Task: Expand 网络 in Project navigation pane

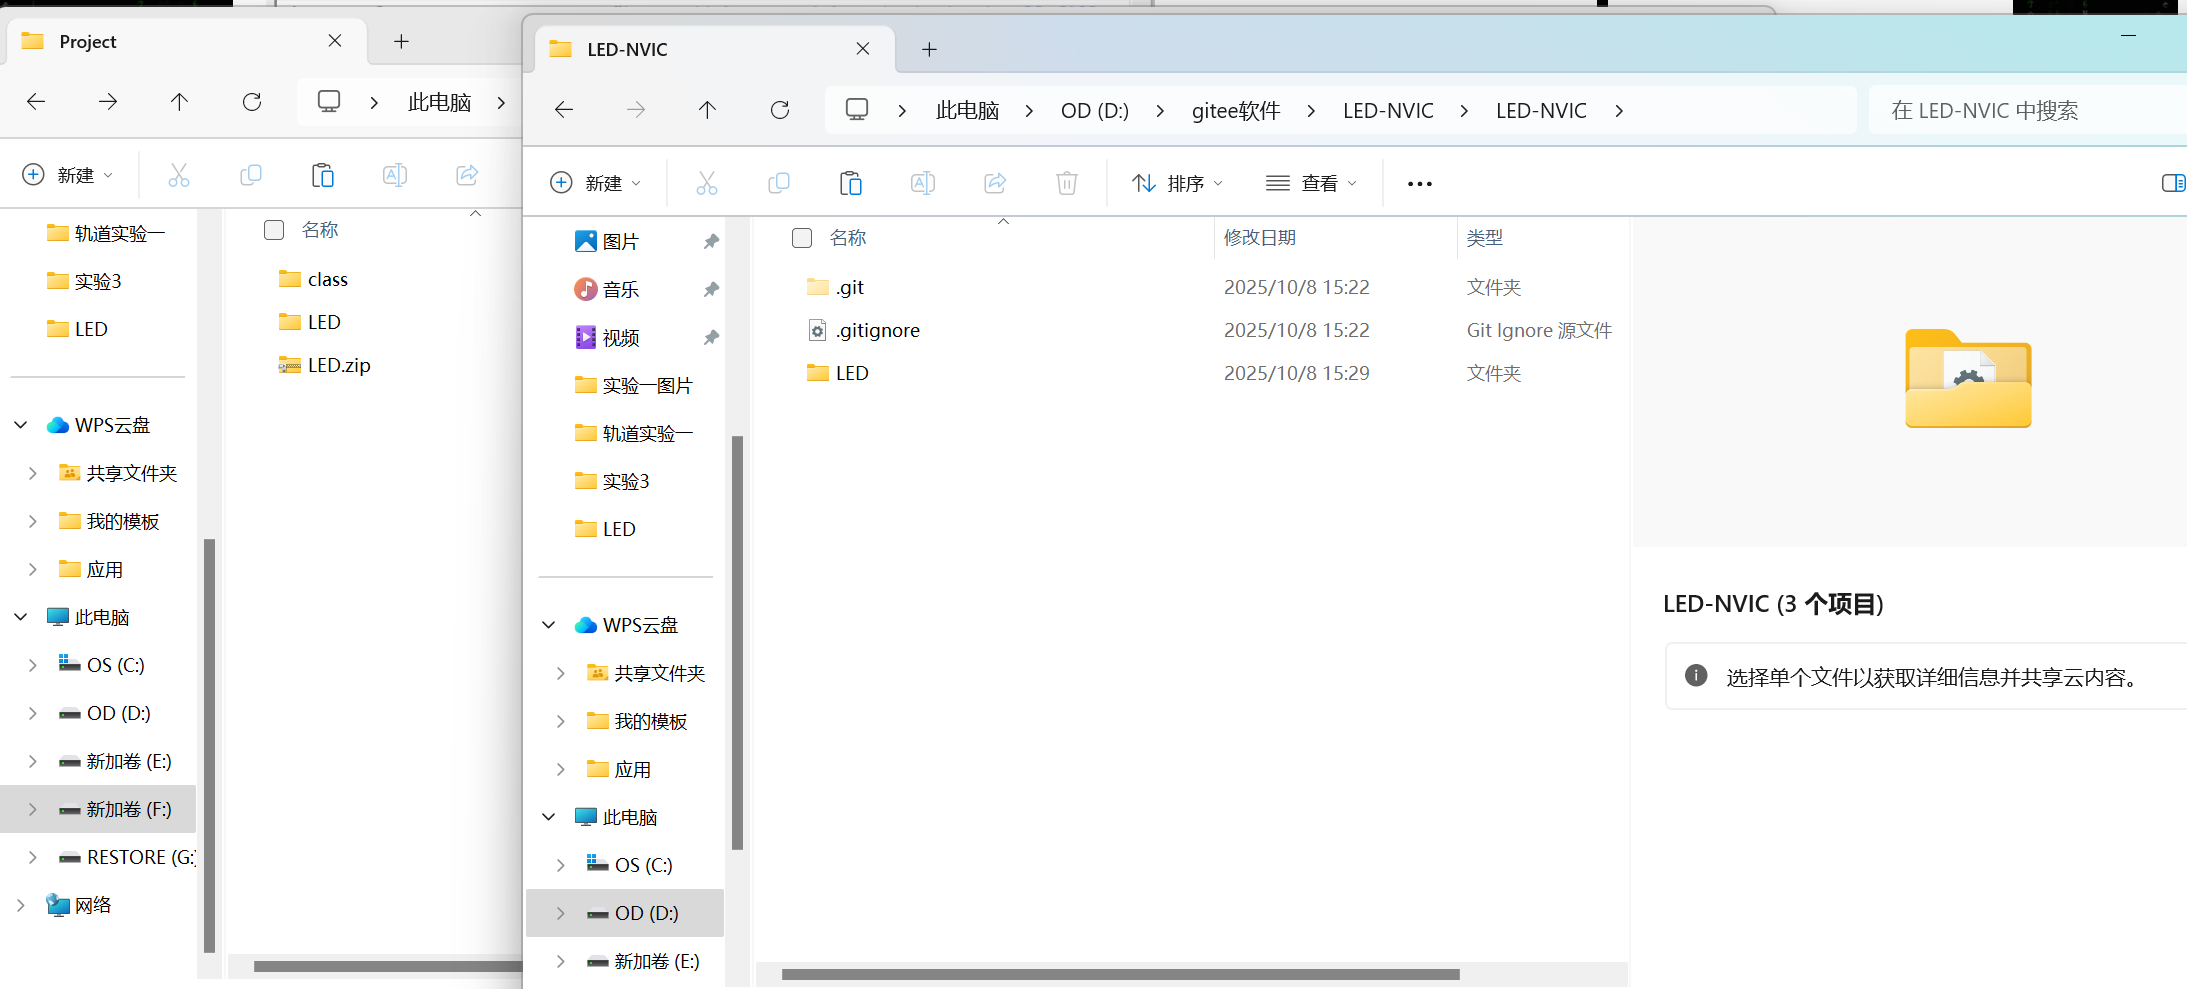Action: pyautogui.click(x=21, y=905)
